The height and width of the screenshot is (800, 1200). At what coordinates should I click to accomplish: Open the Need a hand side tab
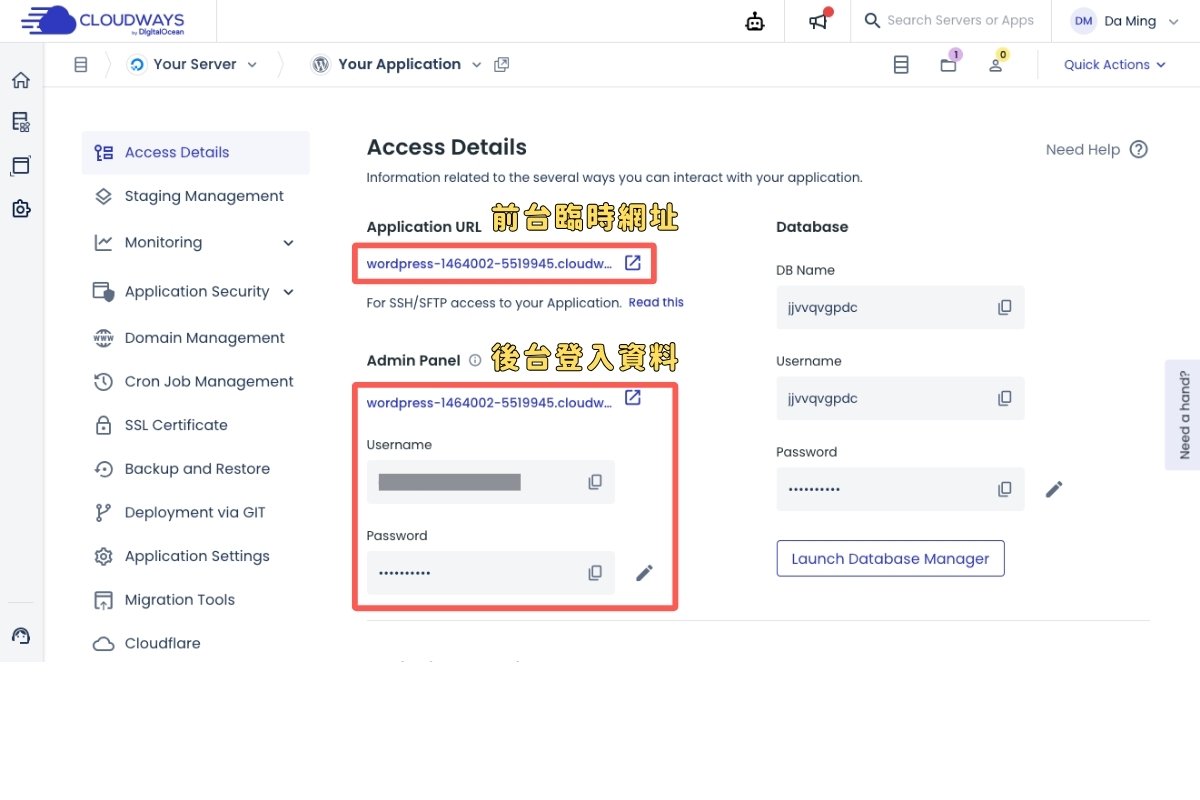[1184, 414]
